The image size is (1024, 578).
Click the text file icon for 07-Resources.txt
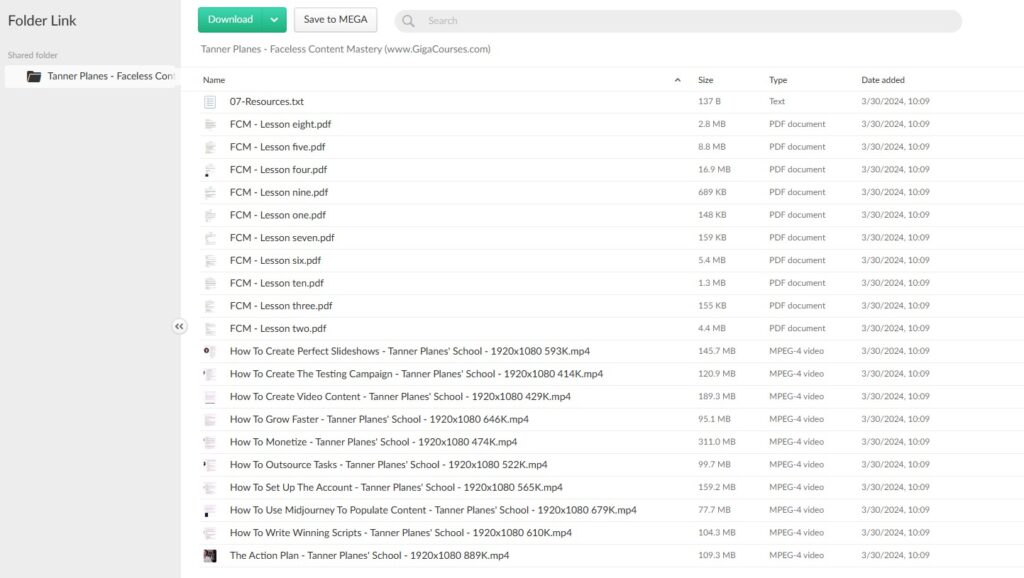pyautogui.click(x=210, y=101)
